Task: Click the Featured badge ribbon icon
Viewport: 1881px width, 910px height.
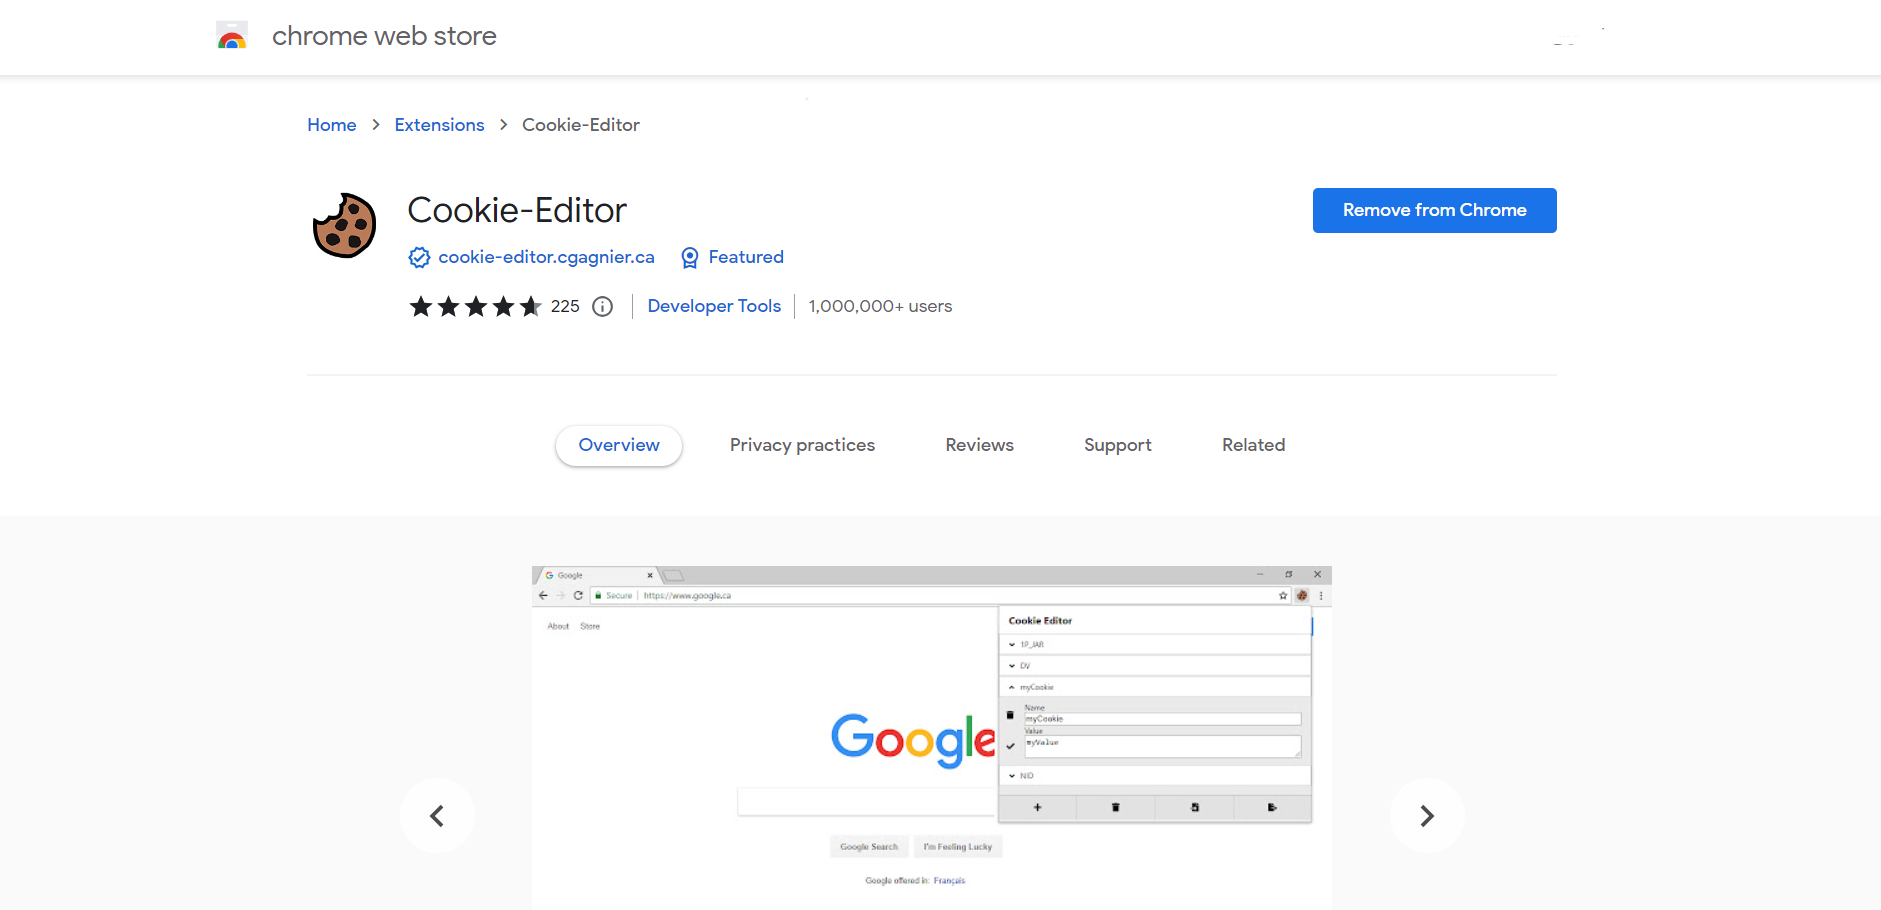Action: click(690, 258)
